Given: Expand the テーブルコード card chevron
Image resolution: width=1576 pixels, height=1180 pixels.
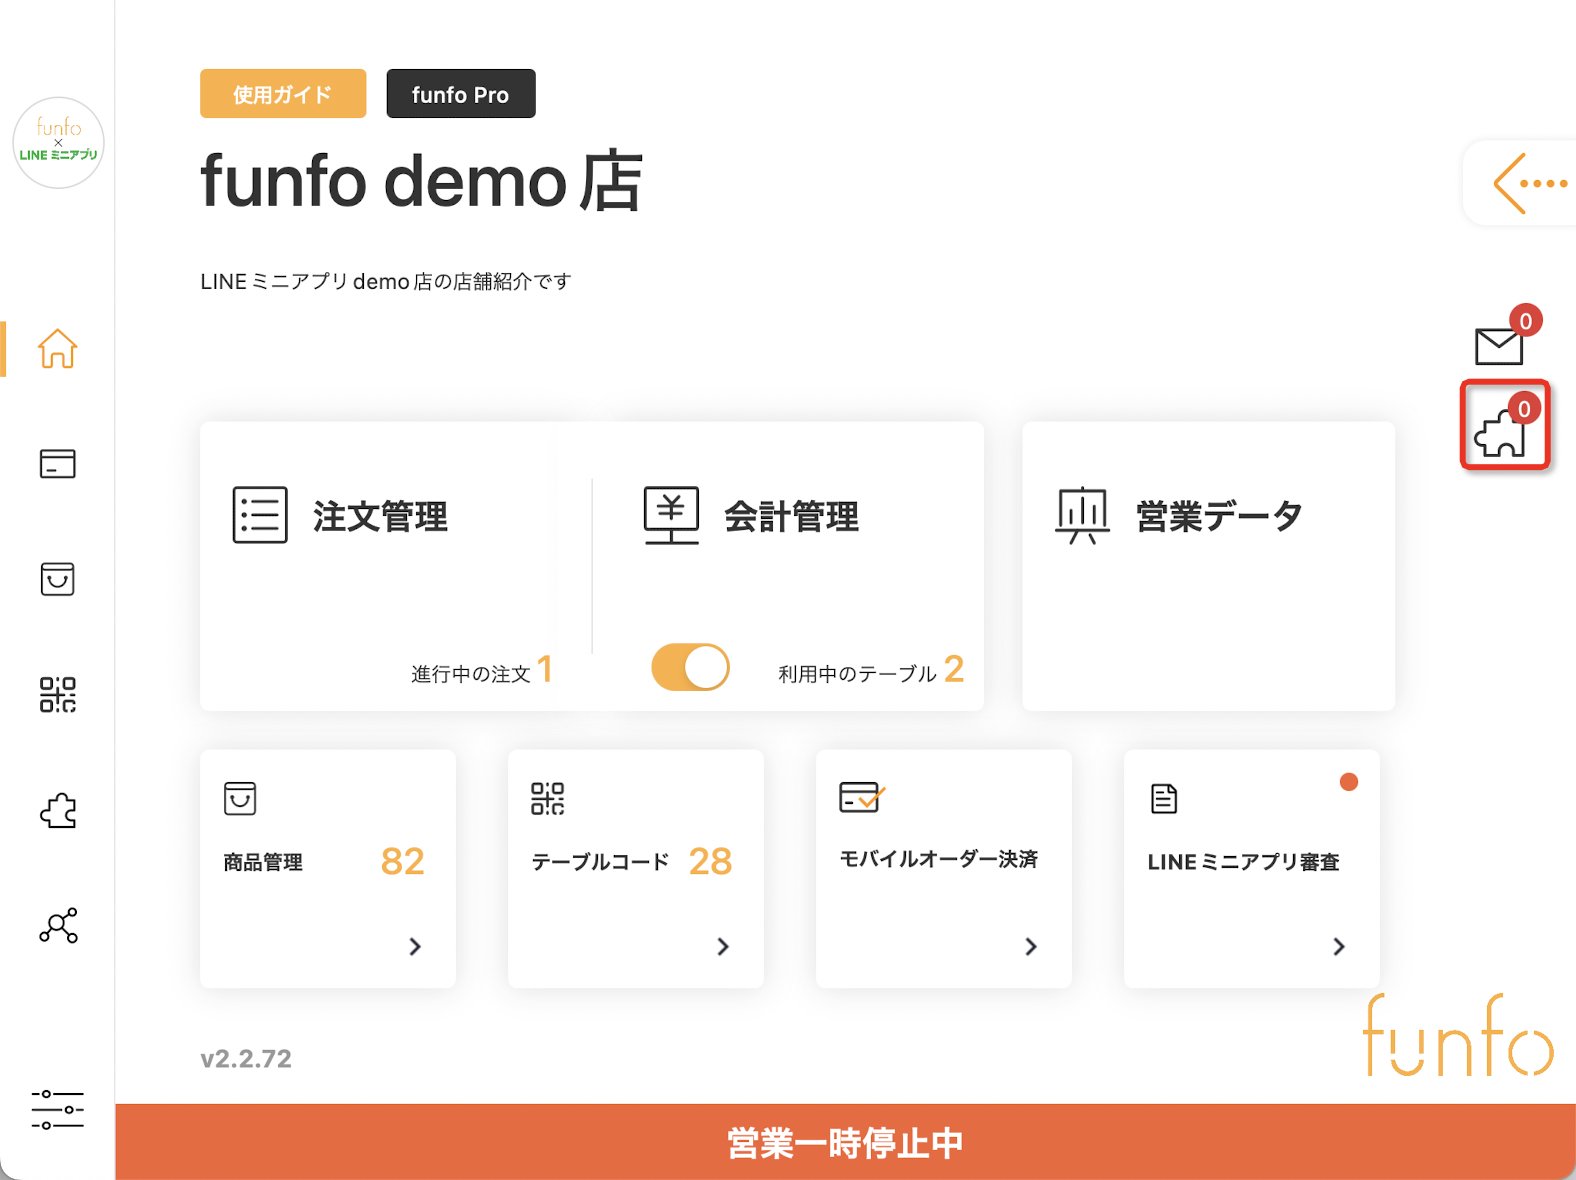Looking at the screenshot, I should pos(723,946).
